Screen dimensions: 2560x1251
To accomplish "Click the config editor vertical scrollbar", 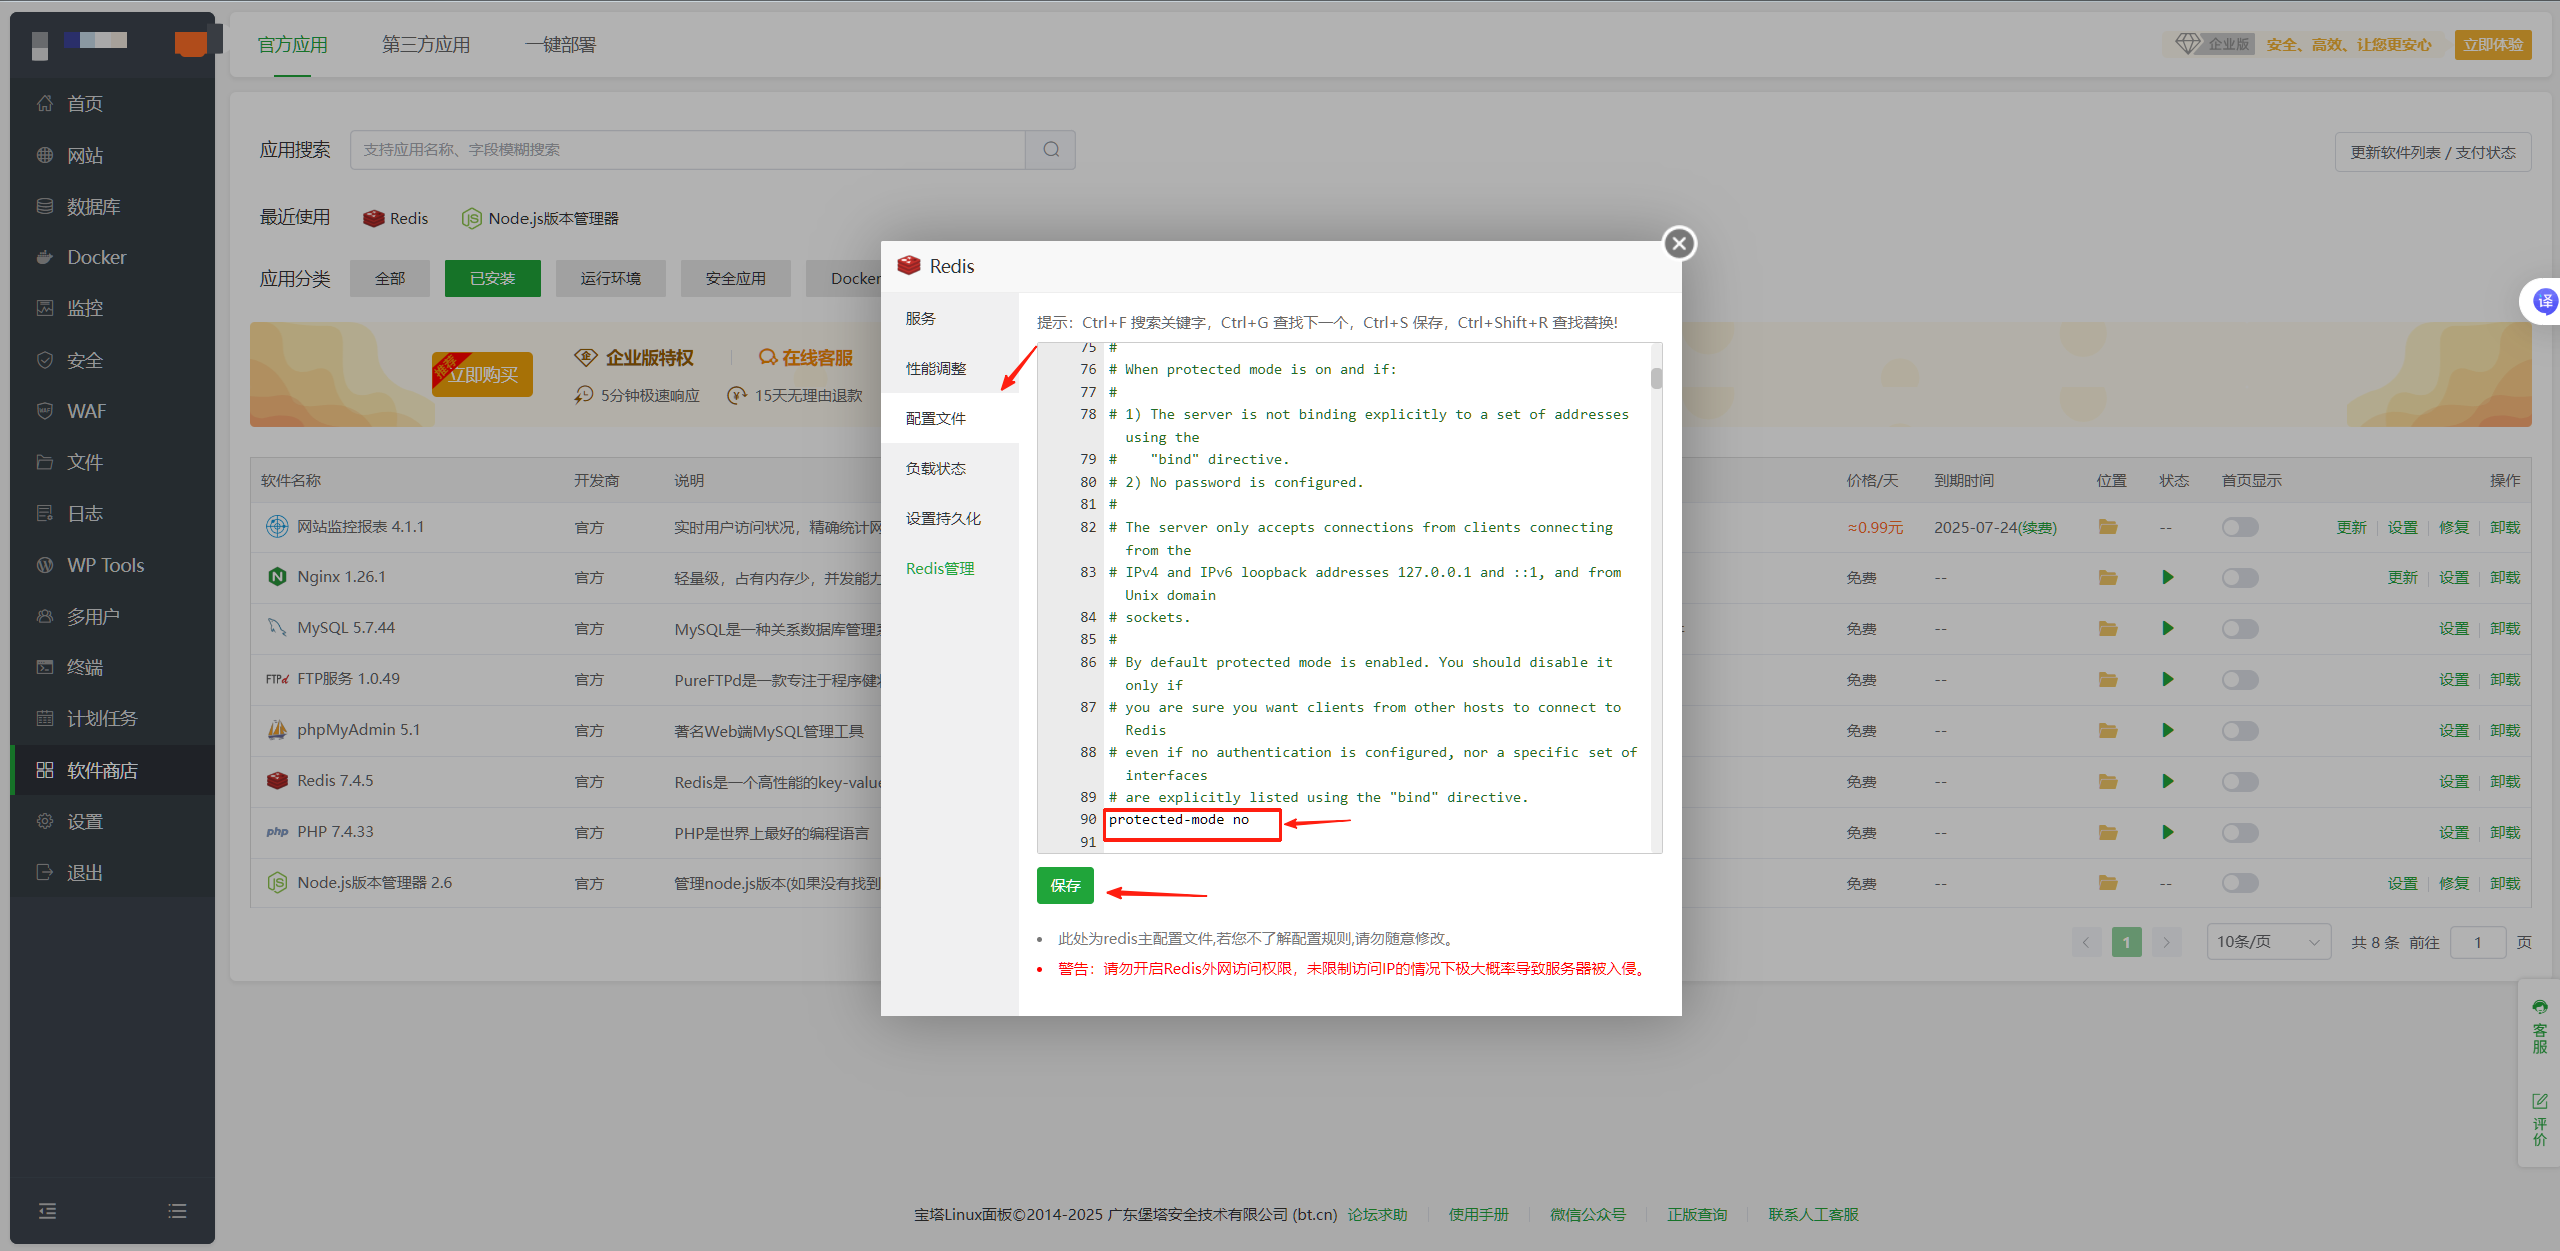I will (x=1656, y=378).
